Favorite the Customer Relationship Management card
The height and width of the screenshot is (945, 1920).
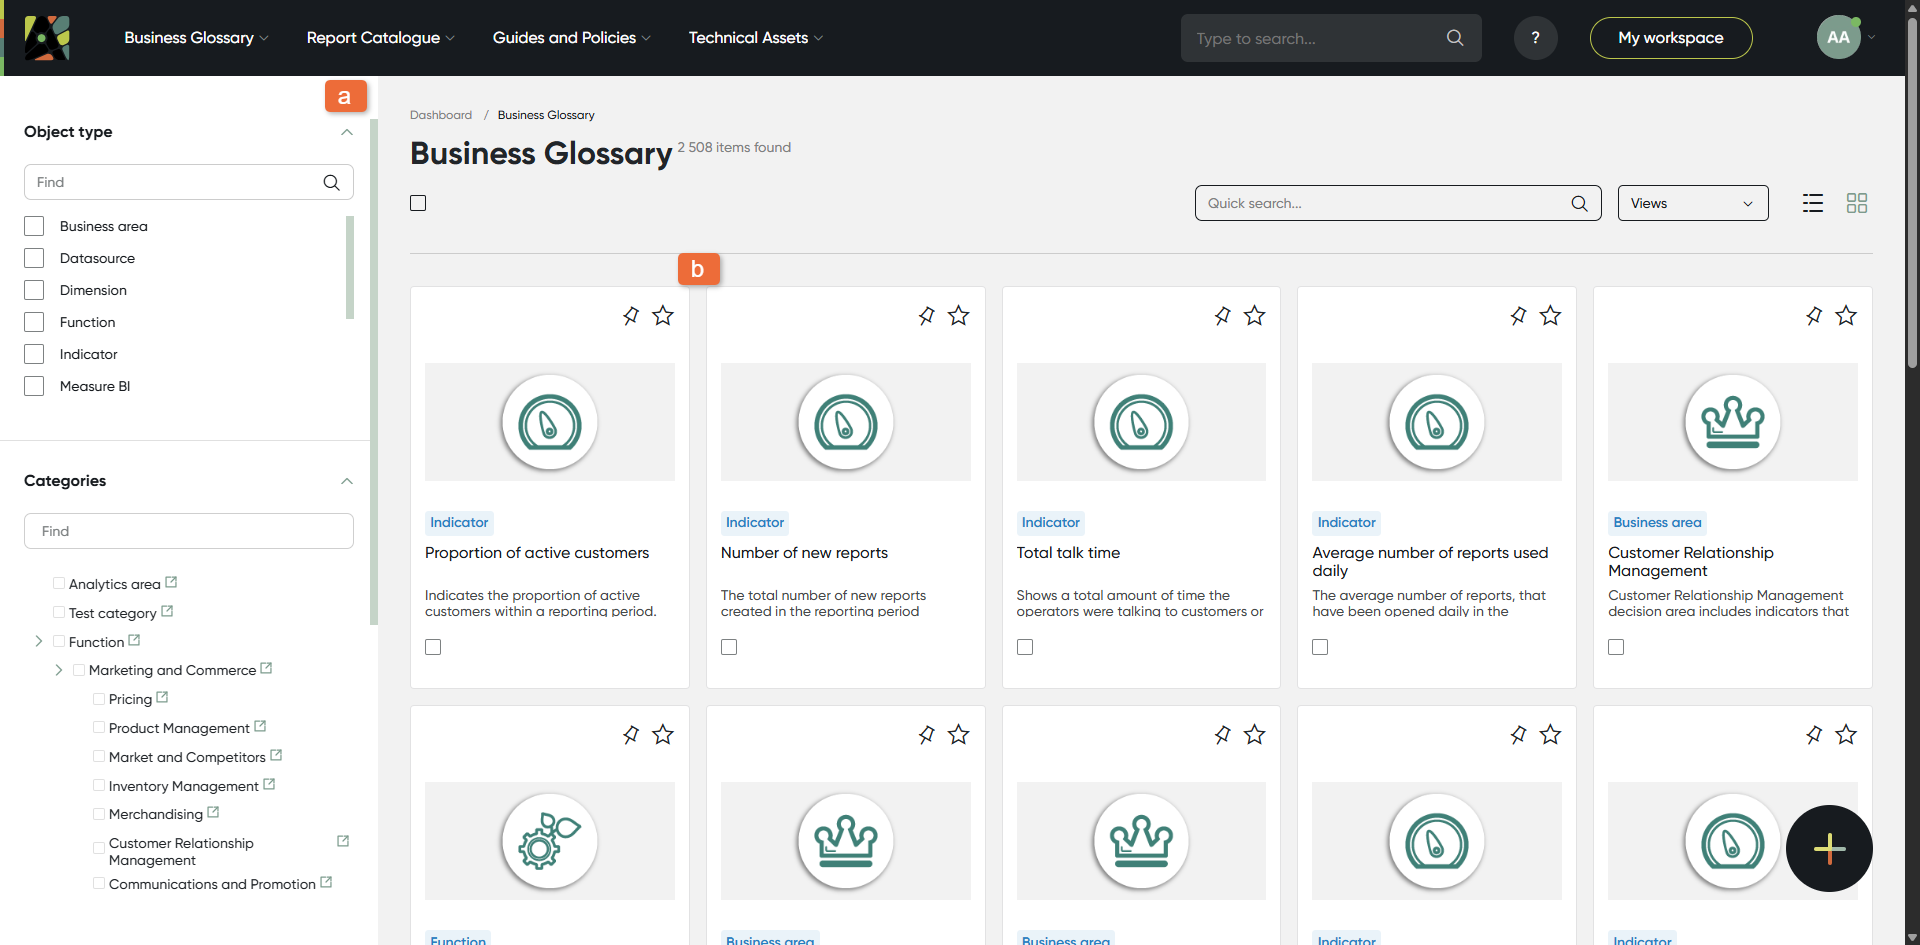point(1845,316)
